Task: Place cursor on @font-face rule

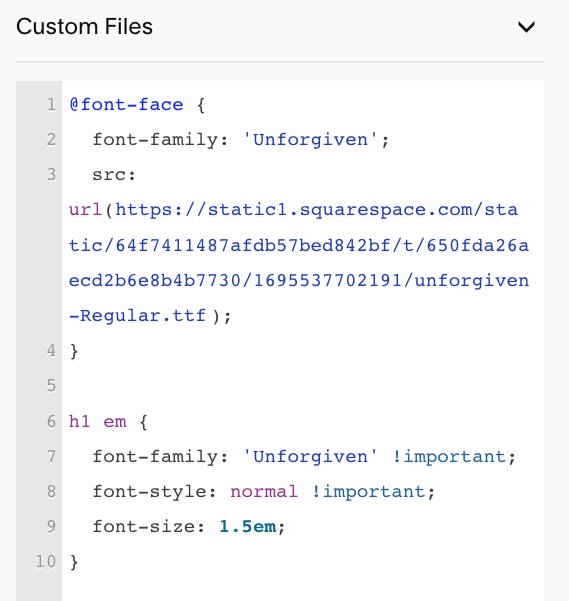Action: [126, 105]
